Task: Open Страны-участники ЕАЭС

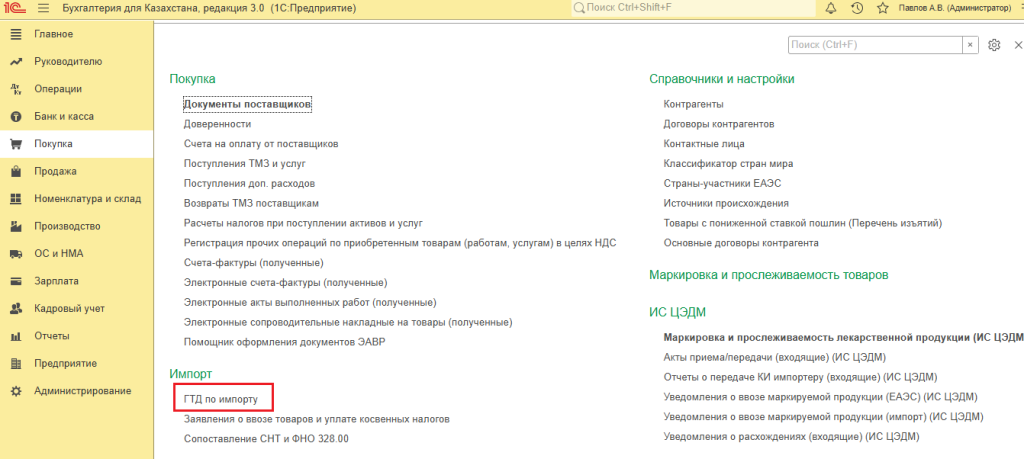Action: click(x=722, y=183)
